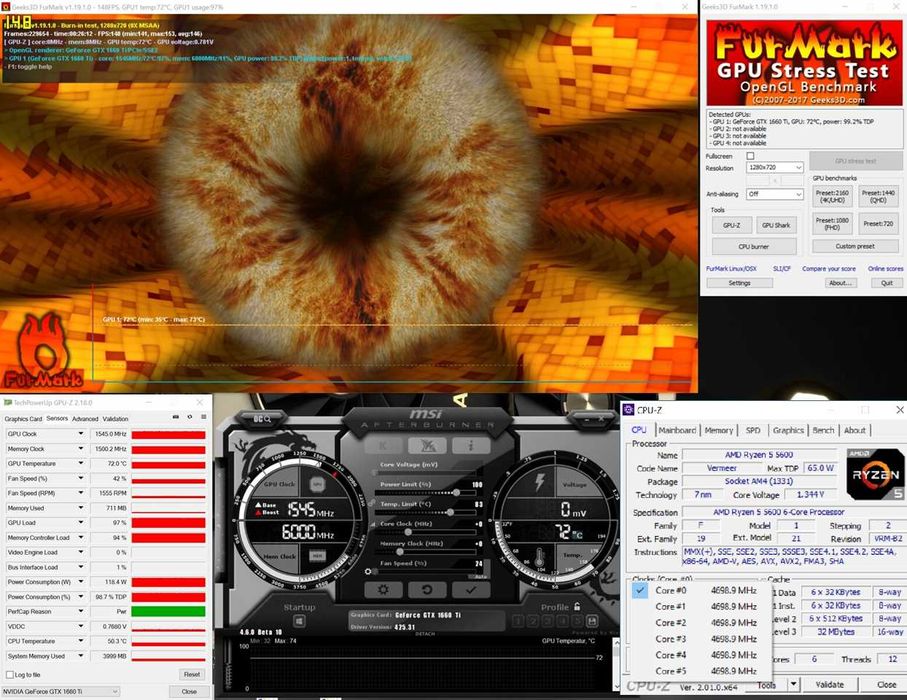Open CPU-Z Memory tab
Image resolution: width=907 pixels, height=700 pixels.
pos(719,430)
